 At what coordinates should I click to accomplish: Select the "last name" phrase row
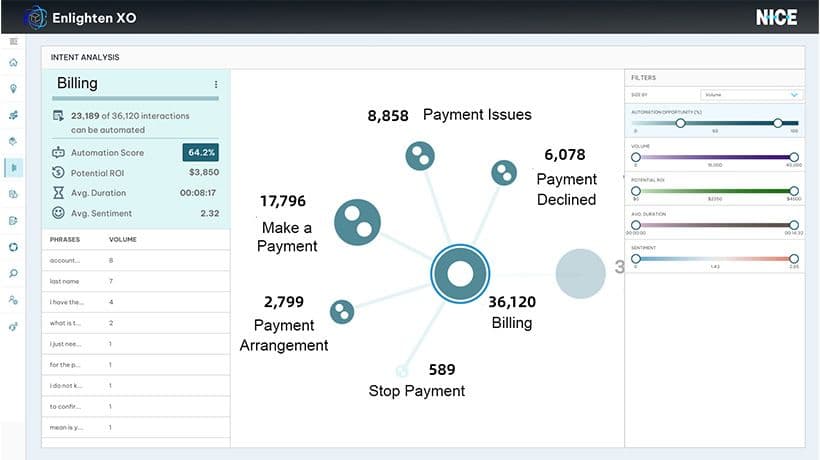coord(65,281)
